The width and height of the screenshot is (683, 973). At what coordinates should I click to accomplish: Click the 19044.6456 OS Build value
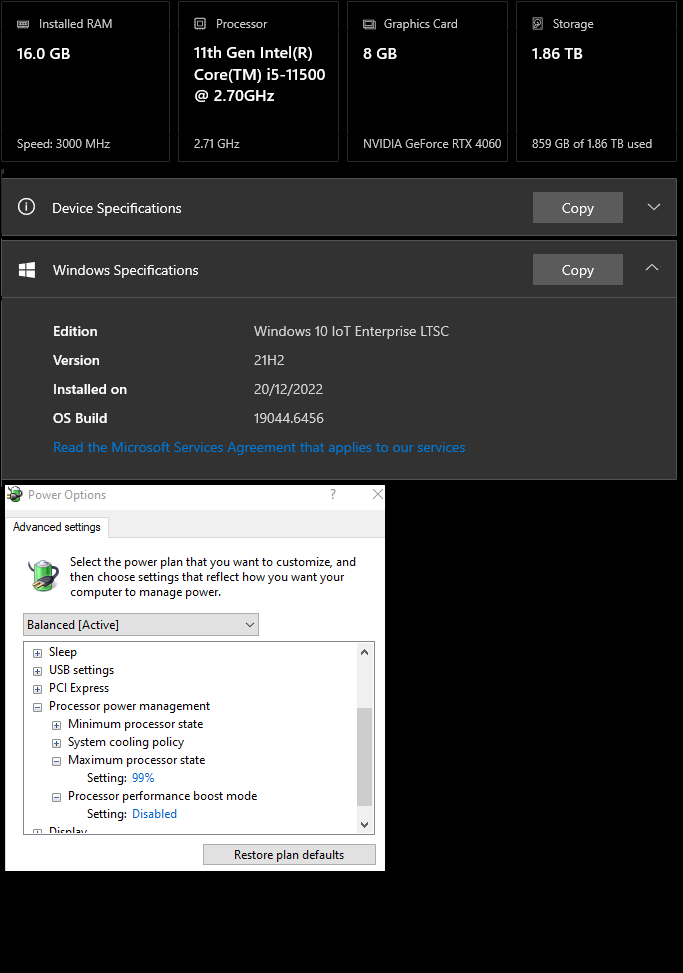[288, 418]
